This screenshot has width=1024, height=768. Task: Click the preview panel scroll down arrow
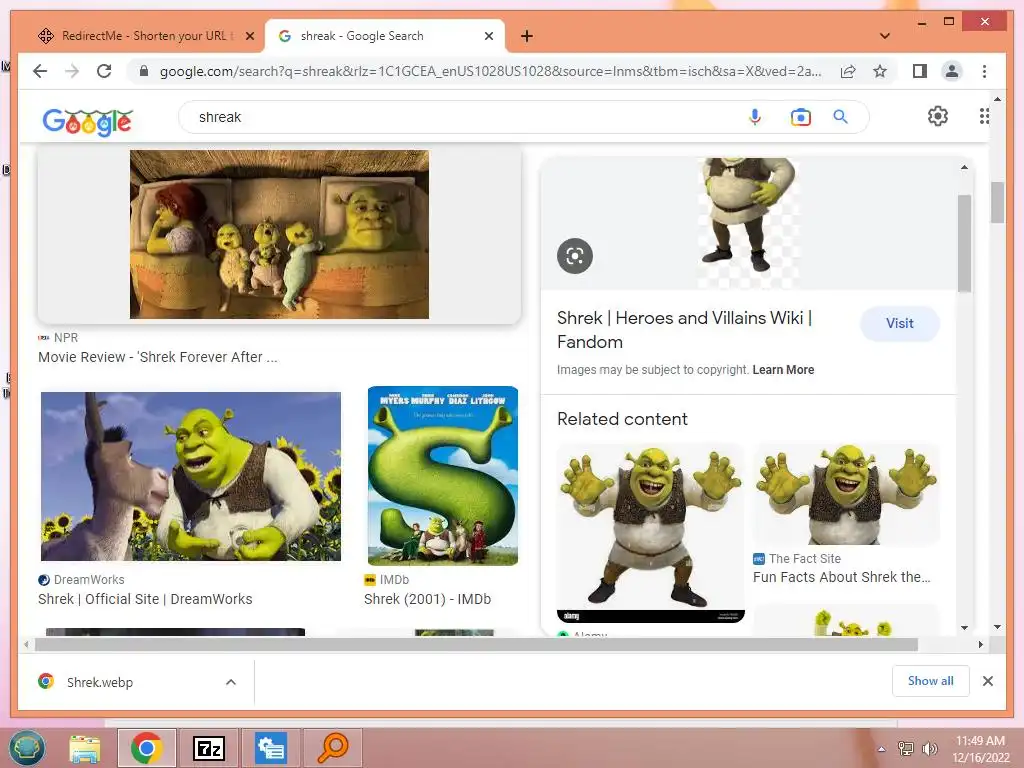pyautogui.click(x=964, y=628)
